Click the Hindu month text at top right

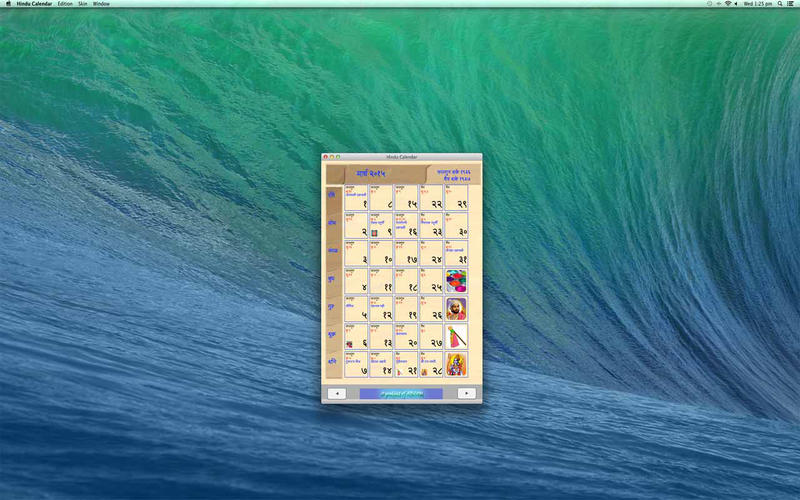click(x=454, y=176)
